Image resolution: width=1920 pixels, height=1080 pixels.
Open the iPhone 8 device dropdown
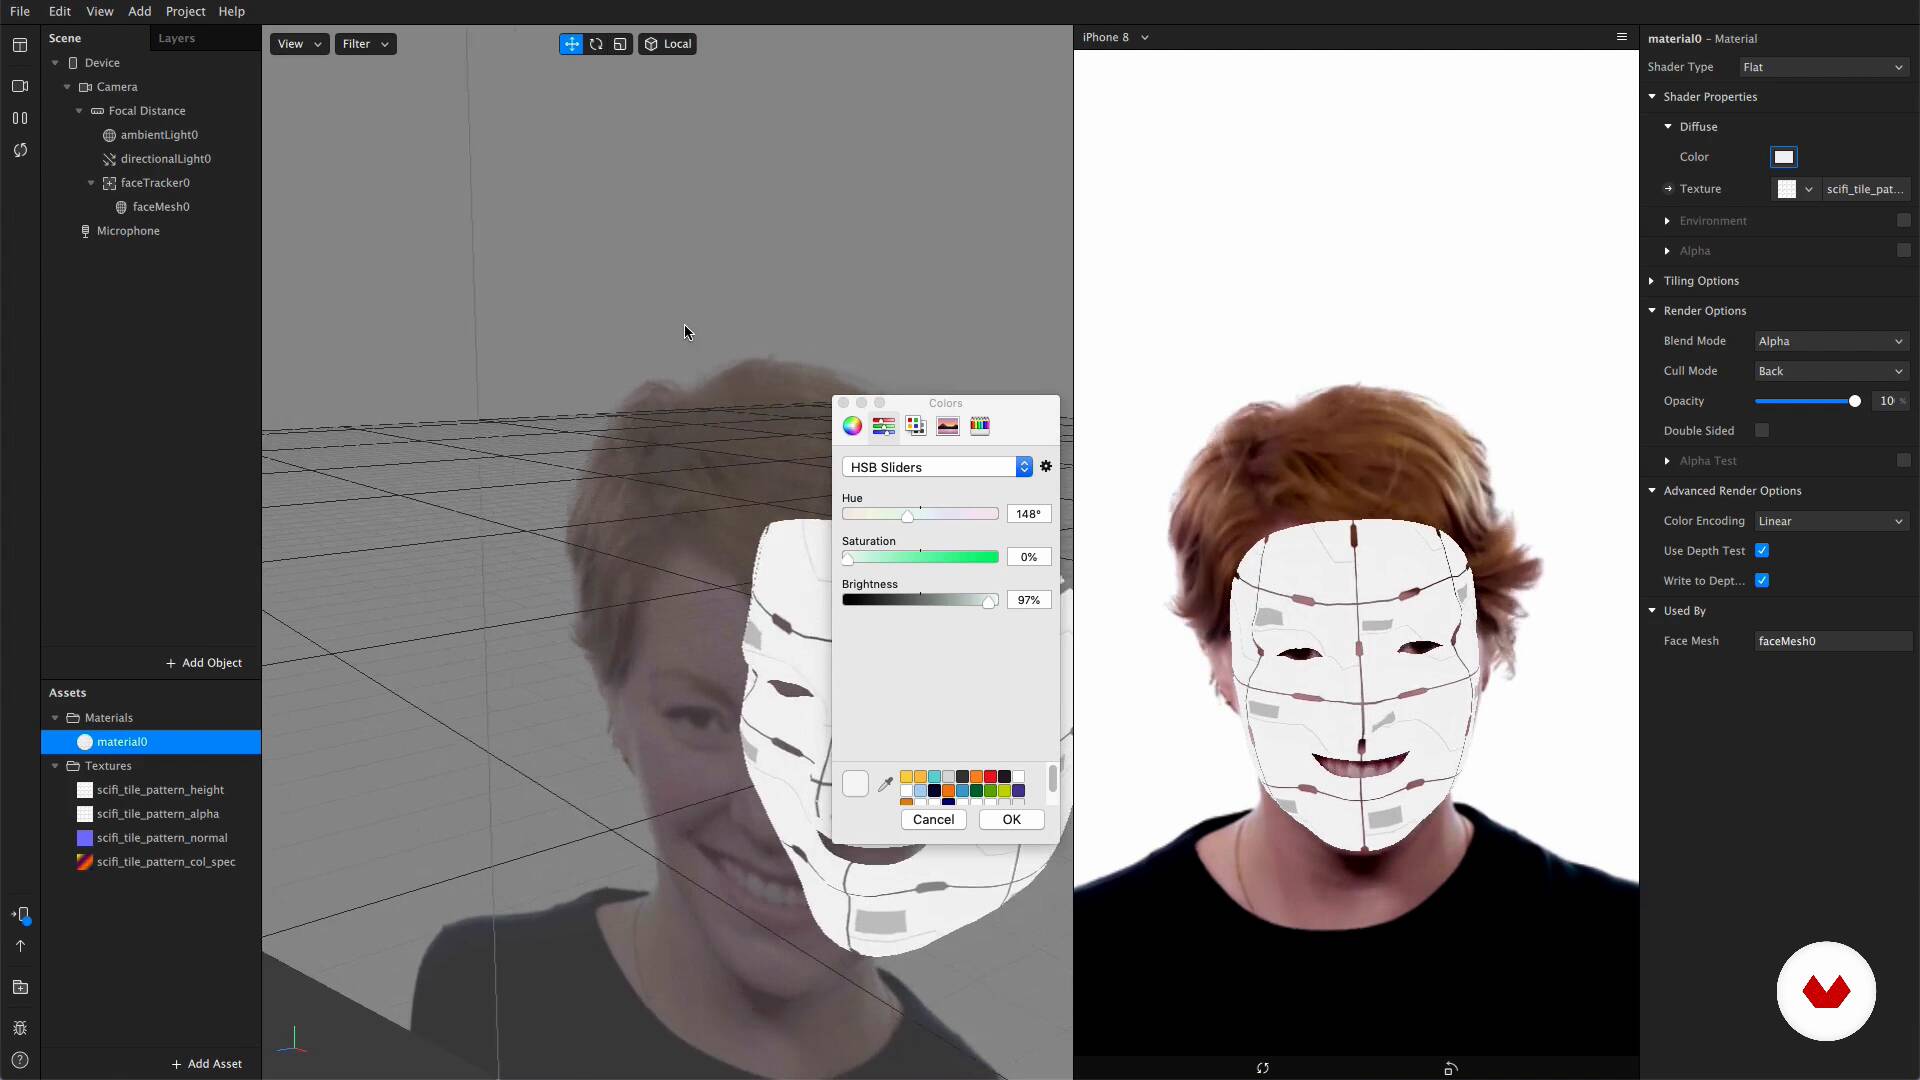pos(1116,37)
